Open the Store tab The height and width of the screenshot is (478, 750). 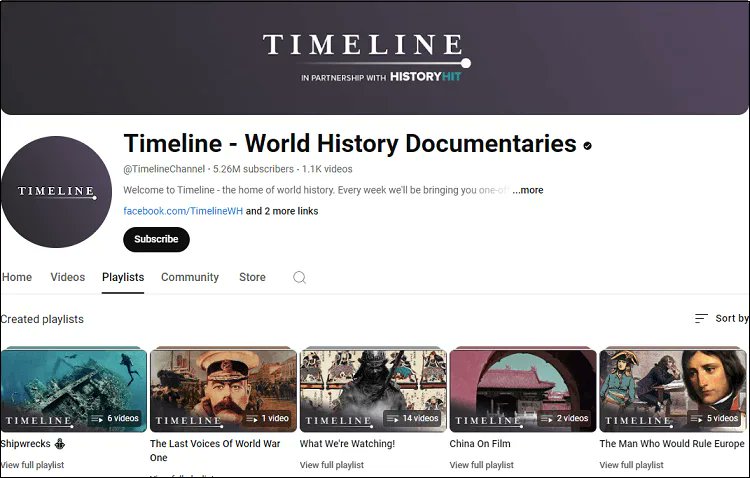tap(252, 277)
